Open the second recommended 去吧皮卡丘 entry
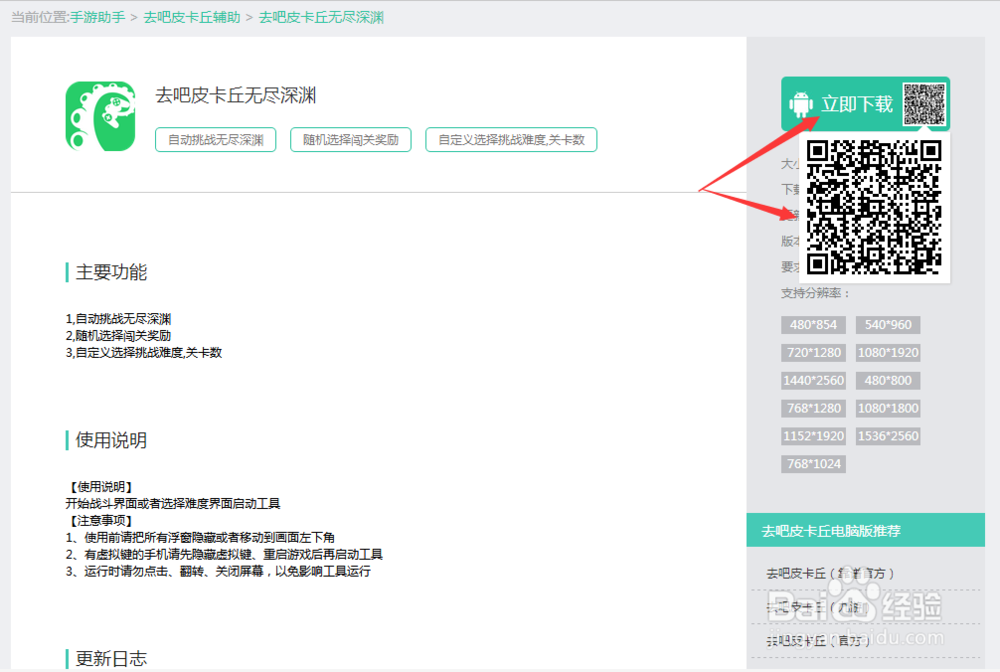The height and width of the screenshot is (672, 1000). tap(818, 608)
